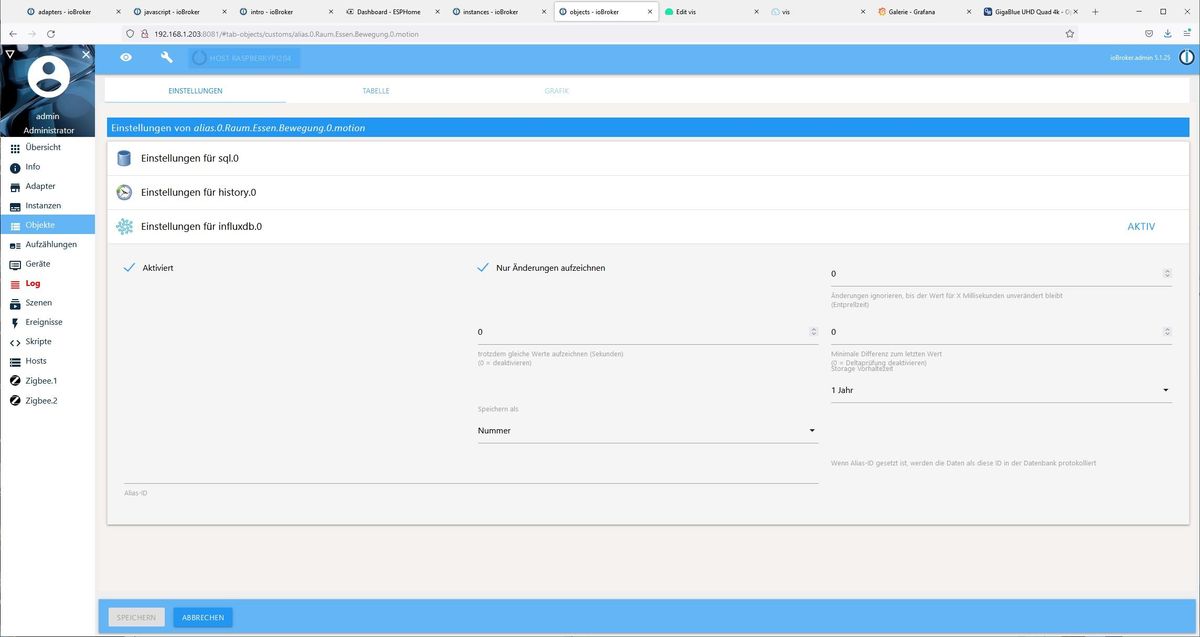Click the Aufzählungen icon
Viewport: 1200px width, 637px height.
click(x=15, y=245)
